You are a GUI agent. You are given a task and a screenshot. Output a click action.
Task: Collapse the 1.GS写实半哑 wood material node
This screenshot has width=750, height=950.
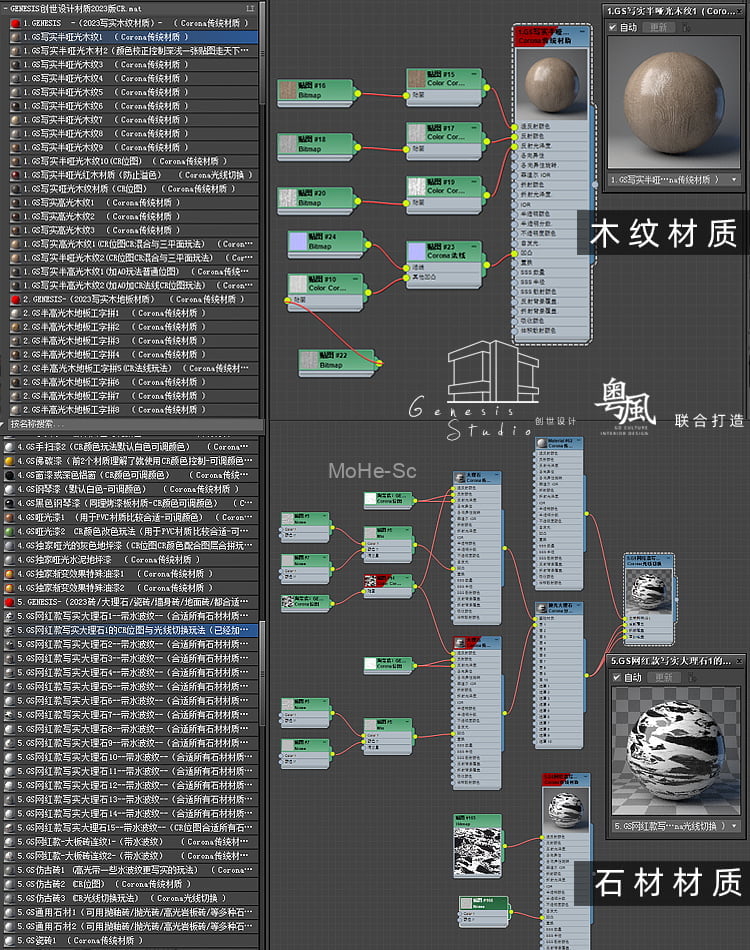coord(582,31)
